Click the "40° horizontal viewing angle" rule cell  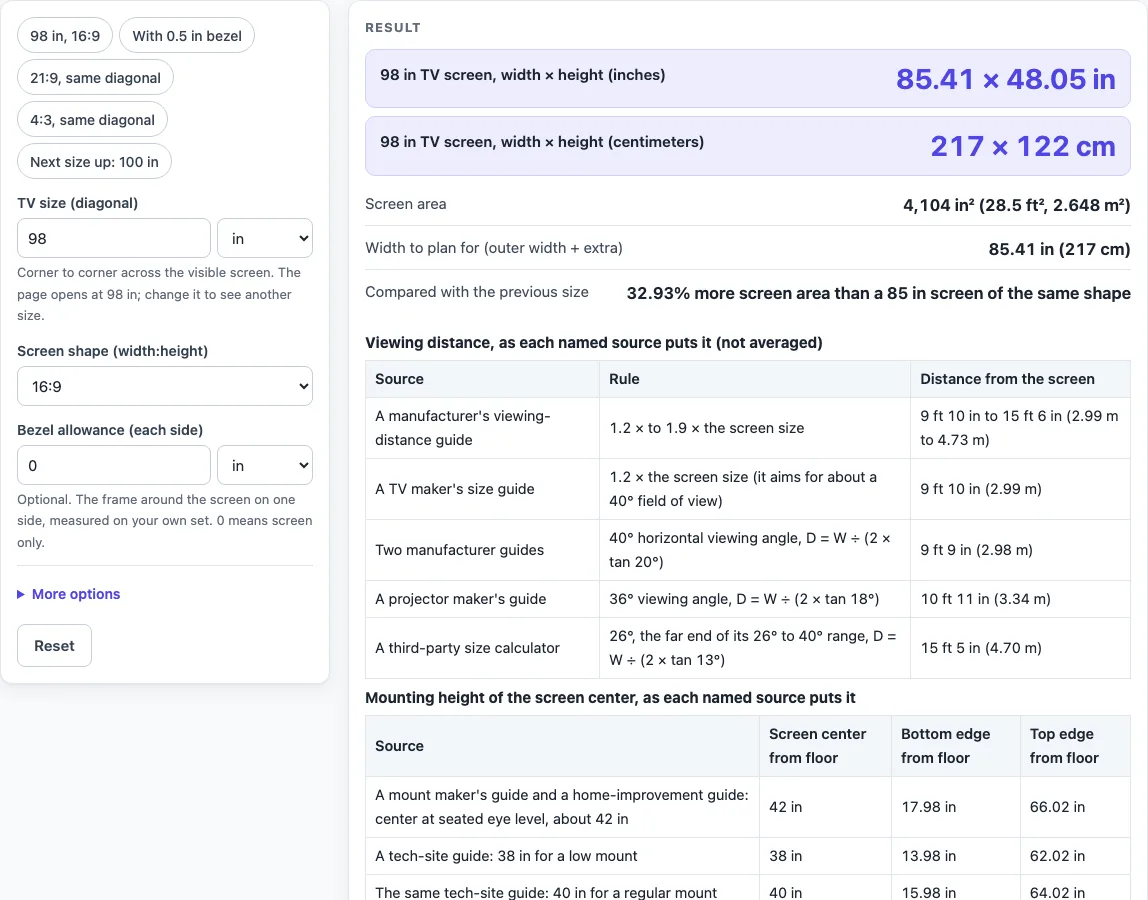pos(755,550)
